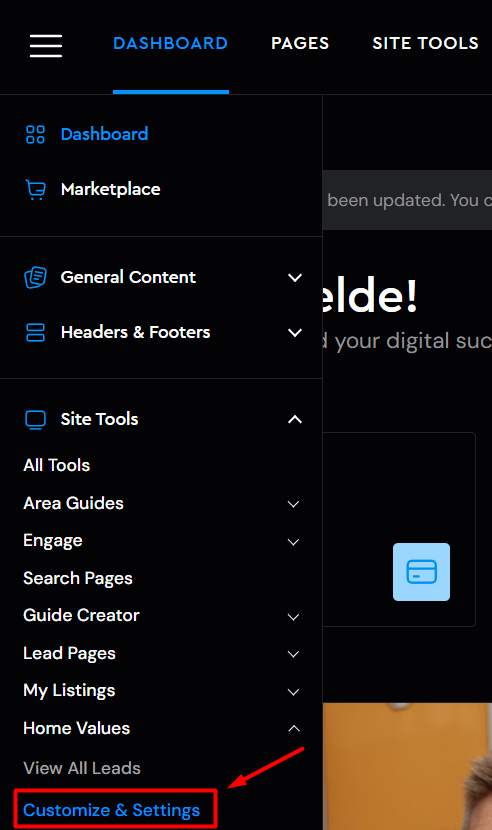Click the Site Tools monitor icon
Screen dimensions: 492x830
point(35,420)
